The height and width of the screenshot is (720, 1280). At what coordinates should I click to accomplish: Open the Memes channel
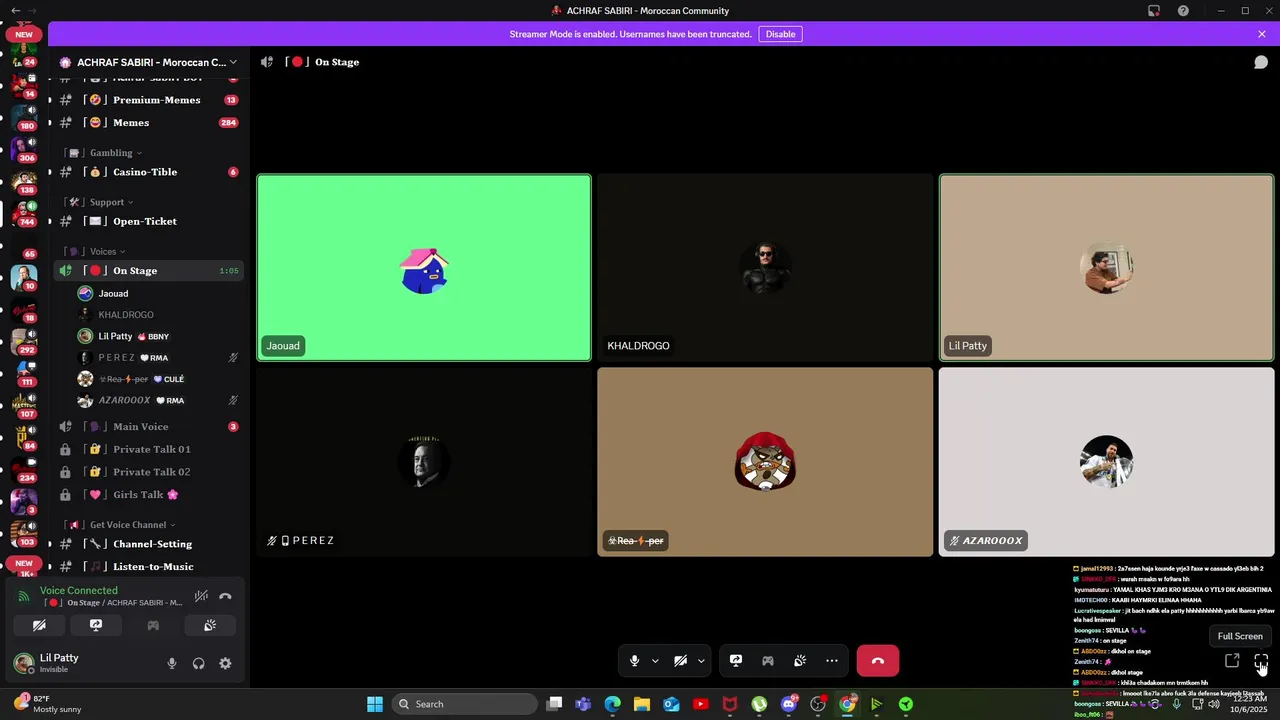148,122
